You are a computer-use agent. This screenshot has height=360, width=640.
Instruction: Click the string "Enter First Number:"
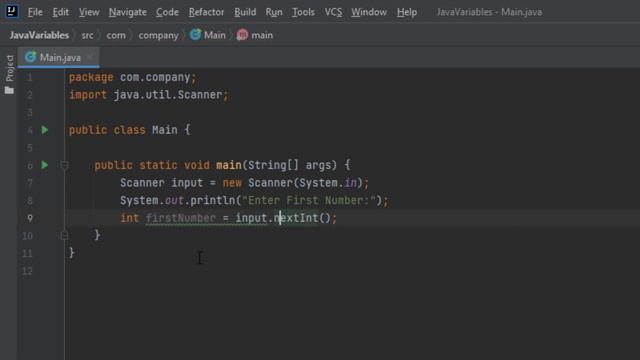click(x=309, y=200)
